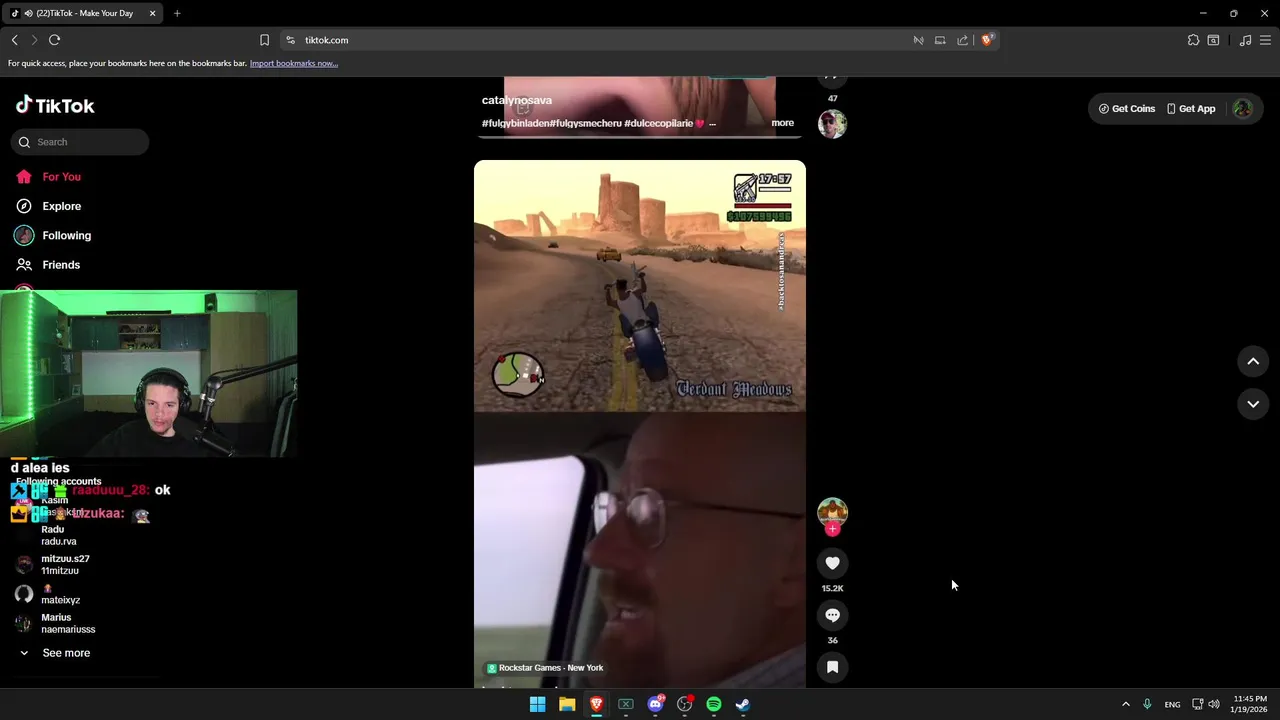Open the video creator's avatar above like button
The height and width of the screenshot is (720, 1280).
point(832,512)
